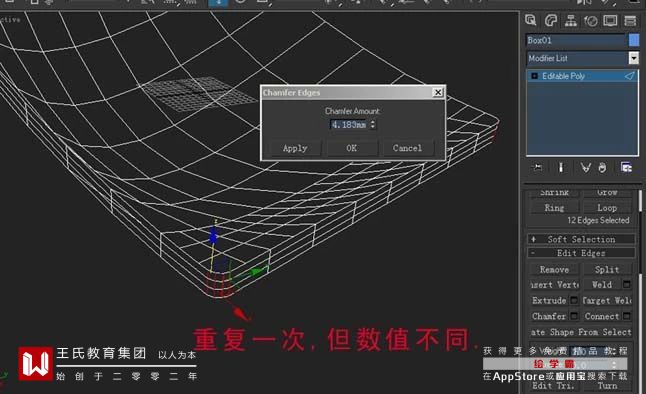
Task: Open Connect settings box beside Connect
Action: [627, 316]
